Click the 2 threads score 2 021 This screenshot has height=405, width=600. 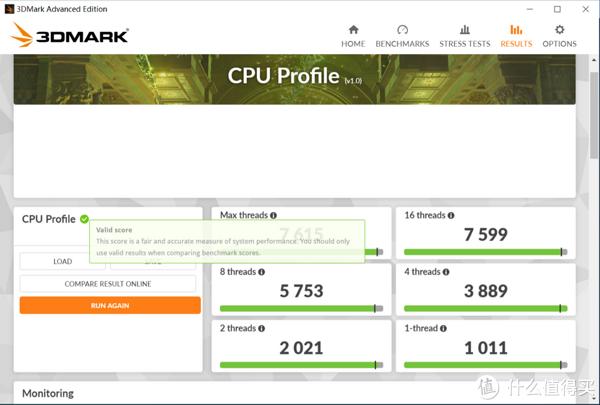[301, 348]
